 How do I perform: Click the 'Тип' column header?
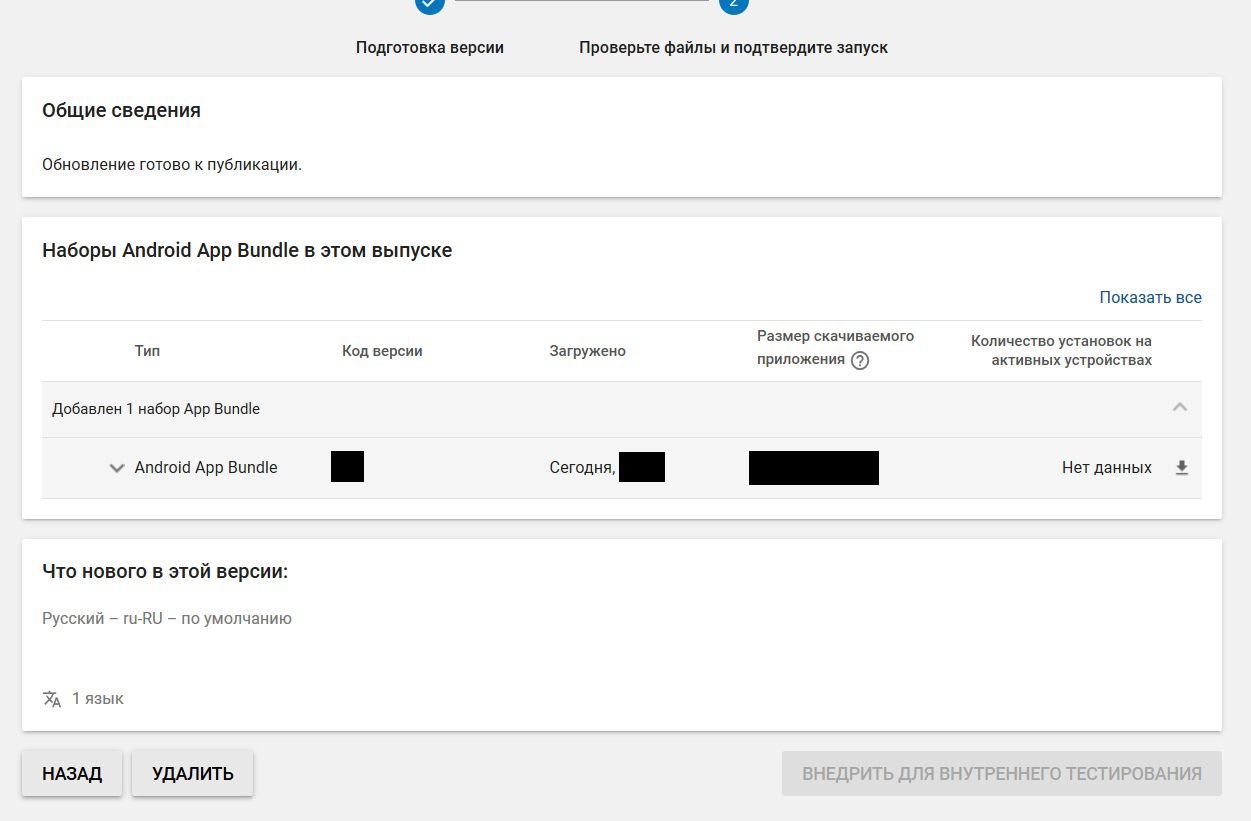(x=147, y=351)
